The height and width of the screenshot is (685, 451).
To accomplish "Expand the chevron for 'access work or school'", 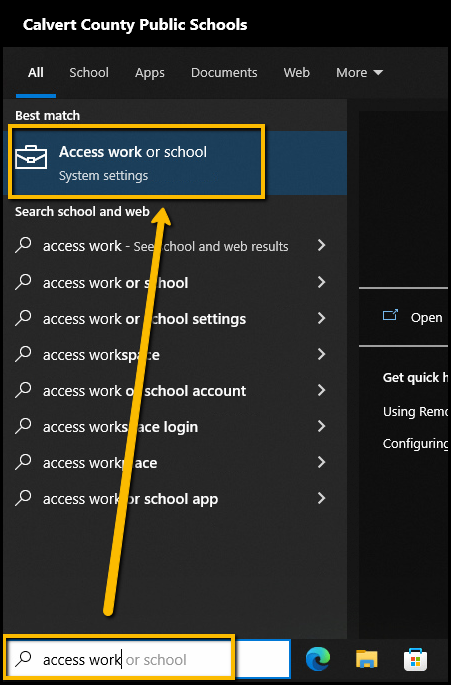I will (322, 282).
